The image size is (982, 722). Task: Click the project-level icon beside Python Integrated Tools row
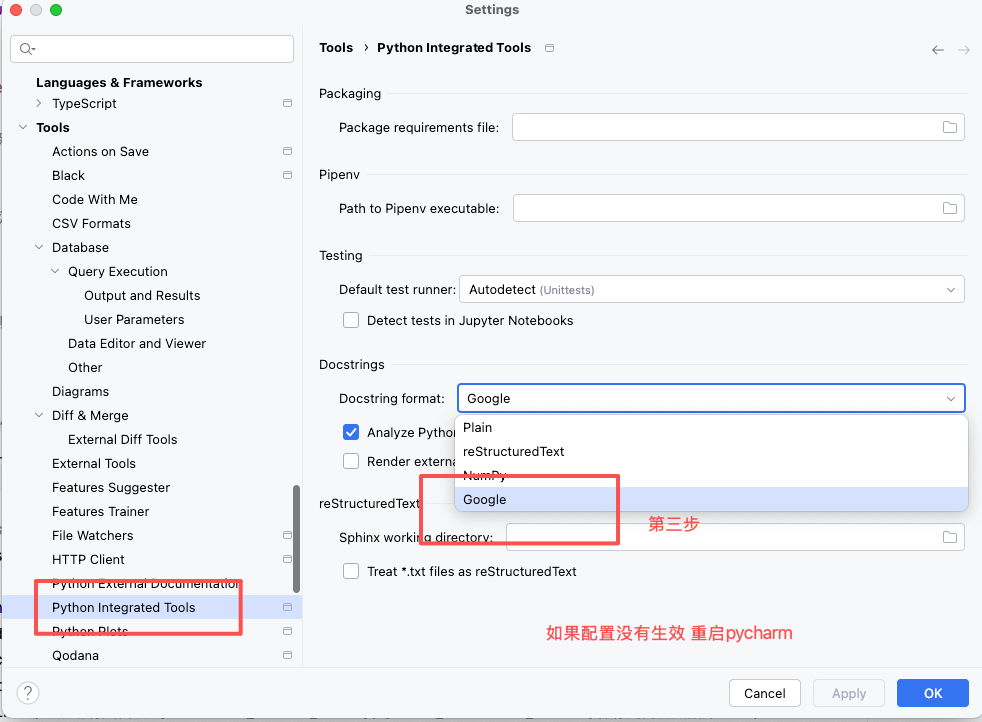287,607
